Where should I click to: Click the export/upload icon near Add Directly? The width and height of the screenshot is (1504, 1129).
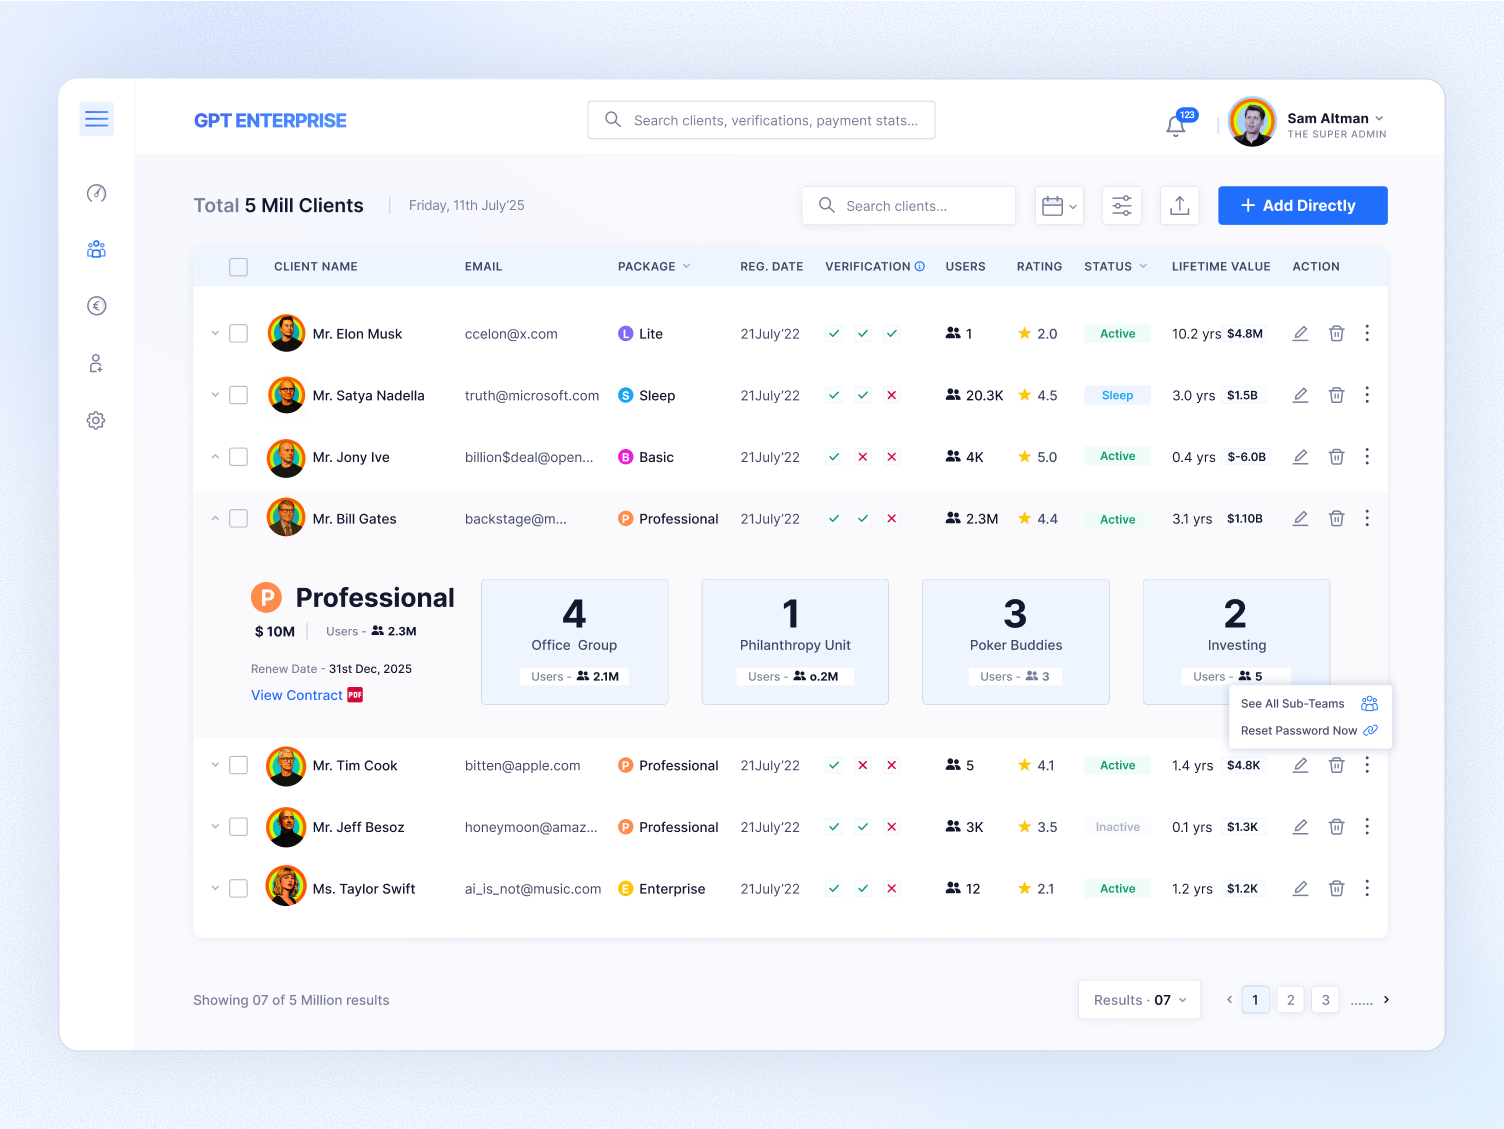pos(1180,205)
